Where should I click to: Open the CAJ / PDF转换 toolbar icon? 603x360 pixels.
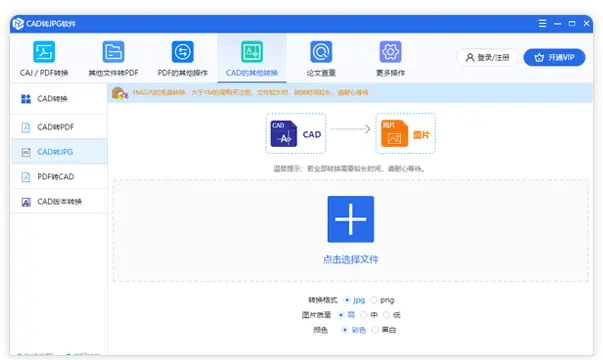[44, 52]
